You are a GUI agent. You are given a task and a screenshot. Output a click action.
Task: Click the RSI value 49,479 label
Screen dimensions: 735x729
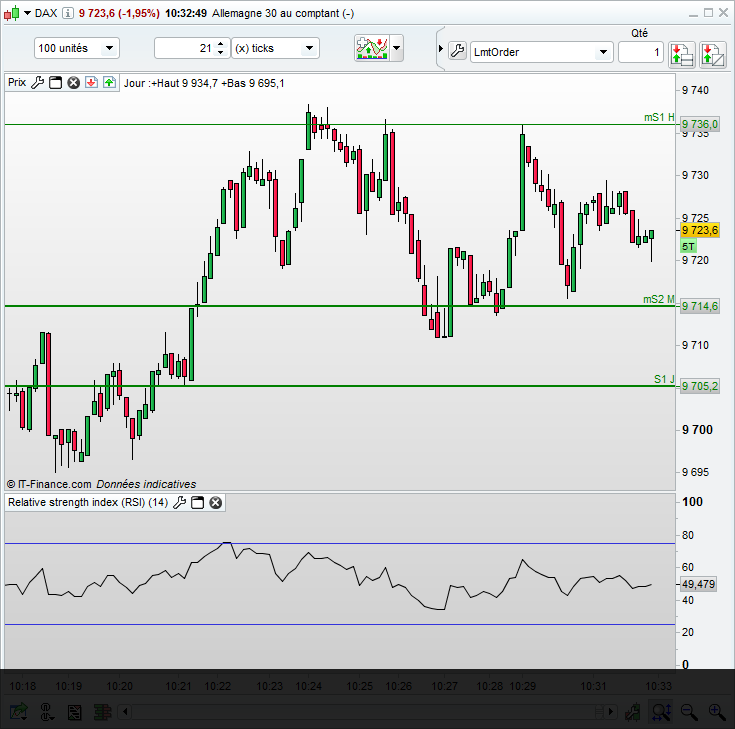698,584
